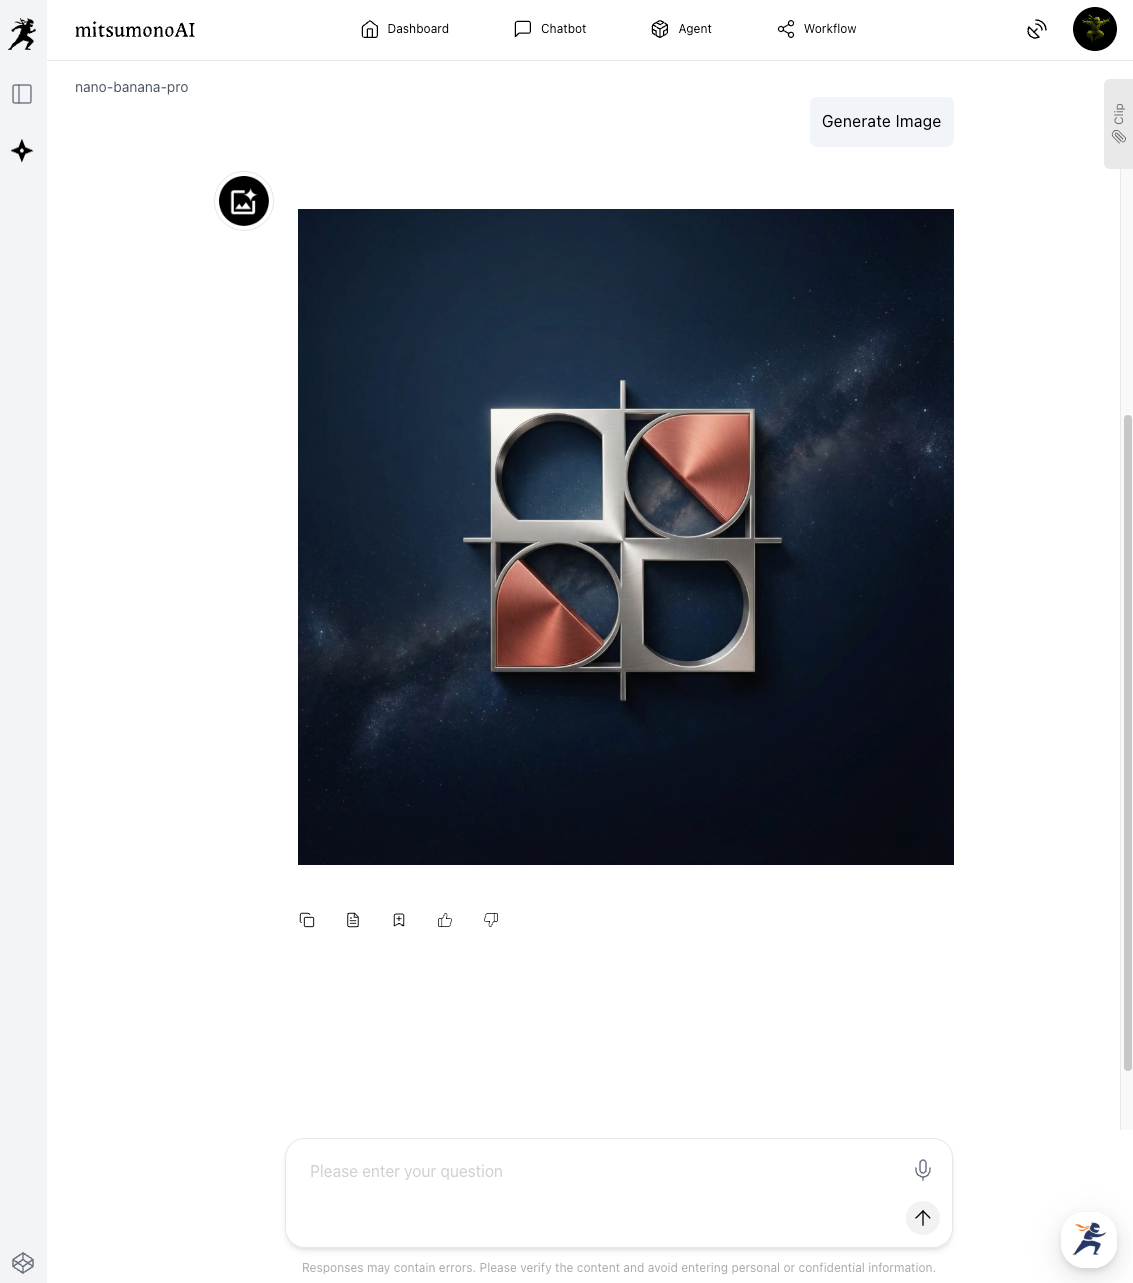Switch to the Agent menu item
This screenshot has height=1283, width=1133.
(681, 29)
